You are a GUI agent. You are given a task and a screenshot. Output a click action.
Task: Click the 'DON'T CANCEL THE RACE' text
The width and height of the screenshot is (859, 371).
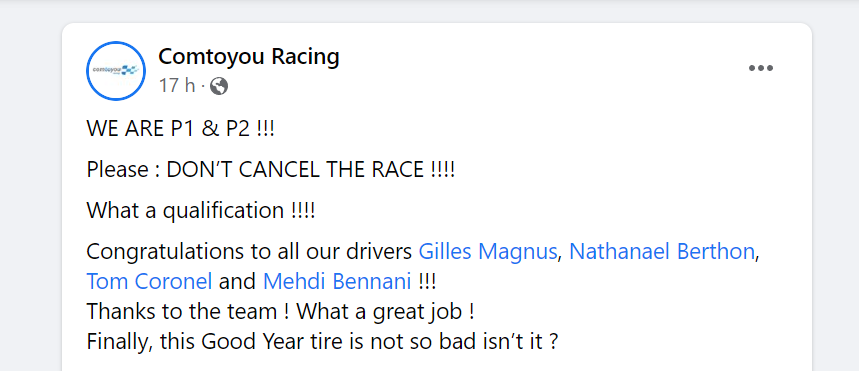coord(311,170)
